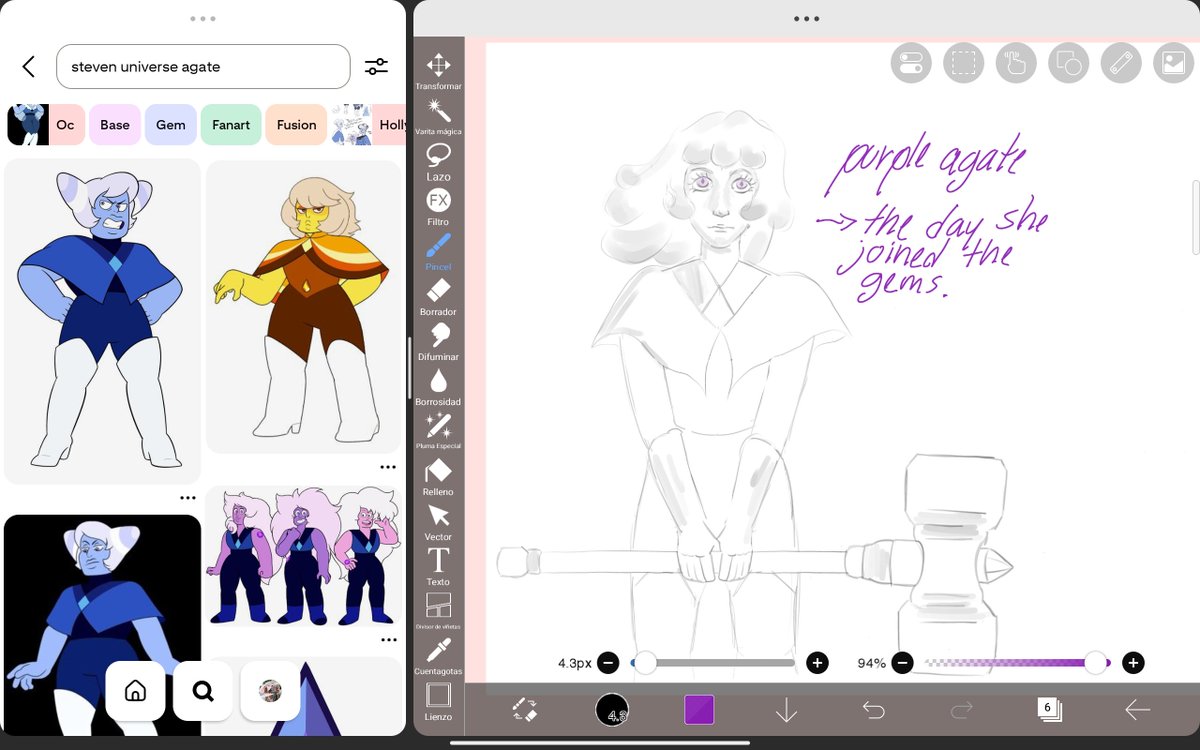Increase opacity with plus button
This screenshot has width=1200, height=750.
click(x=1133, y=663)
